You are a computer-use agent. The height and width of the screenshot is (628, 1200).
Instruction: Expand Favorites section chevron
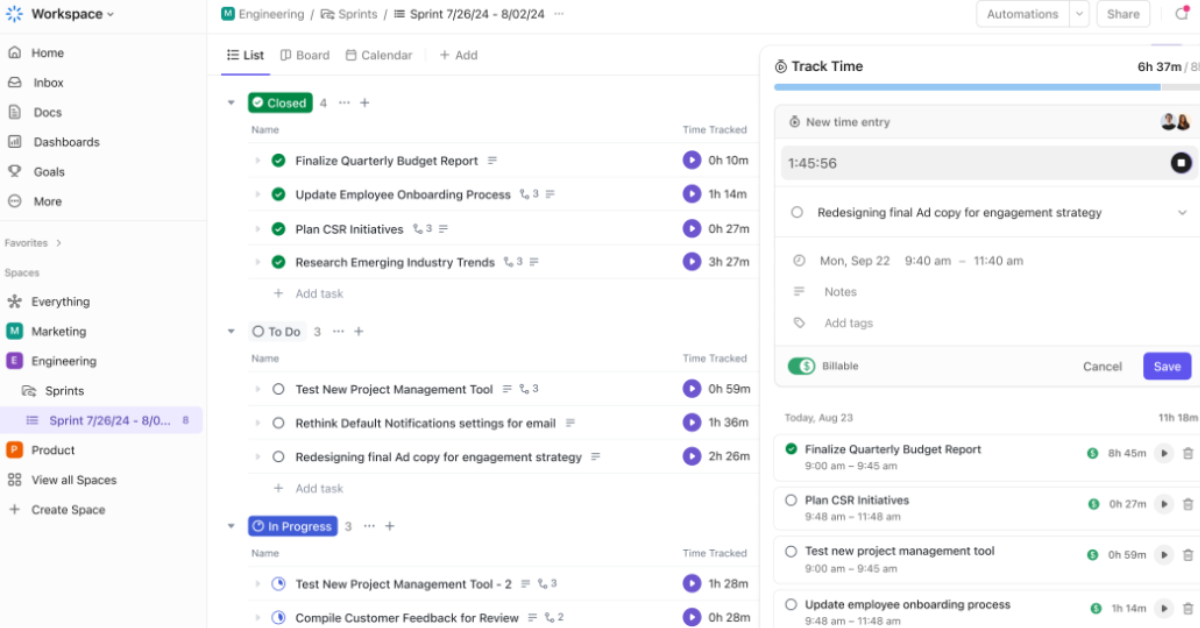click(x=59, y=243)
